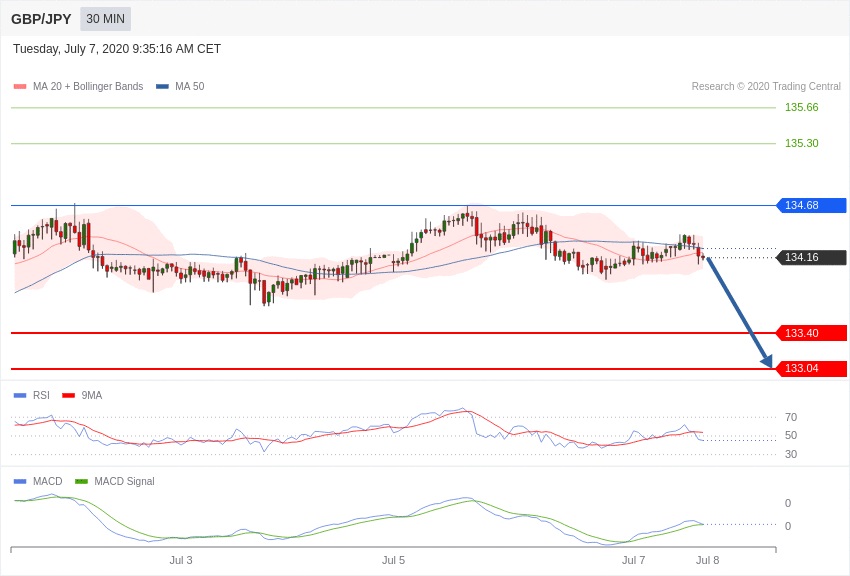Viewport: 850px width, 576px height.
Task: Click the green MACD Signal legend marker
Action: 81,481
